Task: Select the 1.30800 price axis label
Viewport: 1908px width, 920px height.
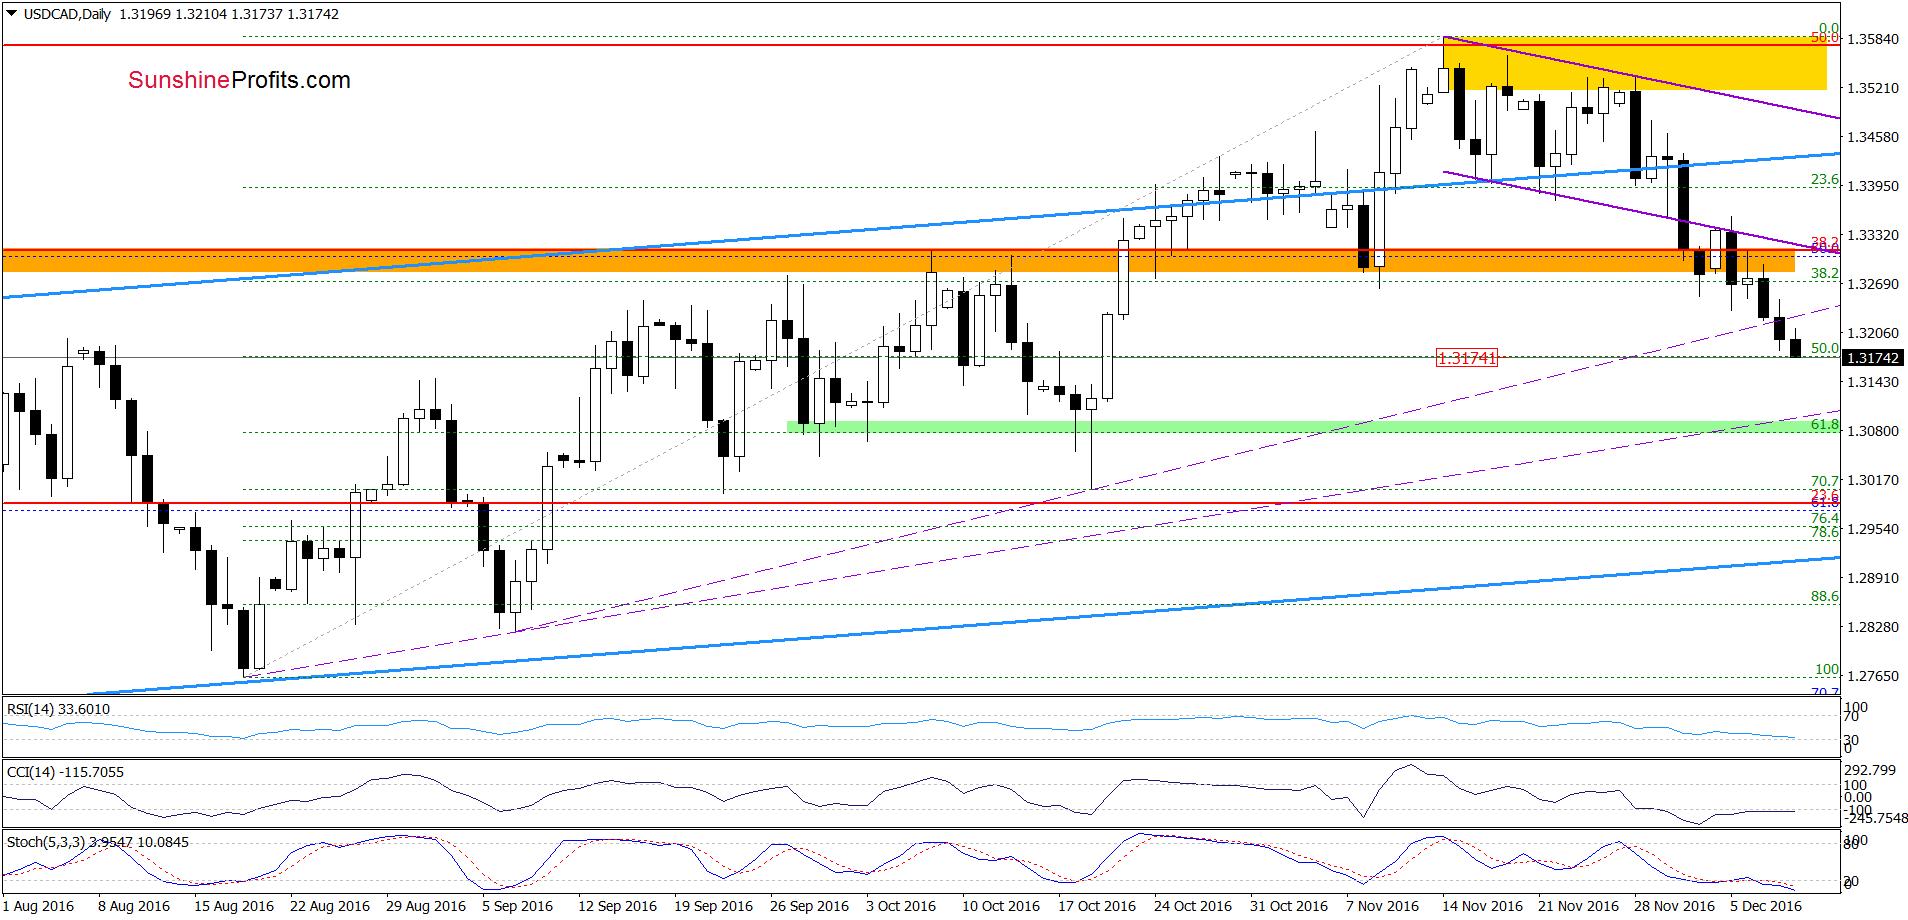Action: pyautogui.click(x=1873, y=431)
